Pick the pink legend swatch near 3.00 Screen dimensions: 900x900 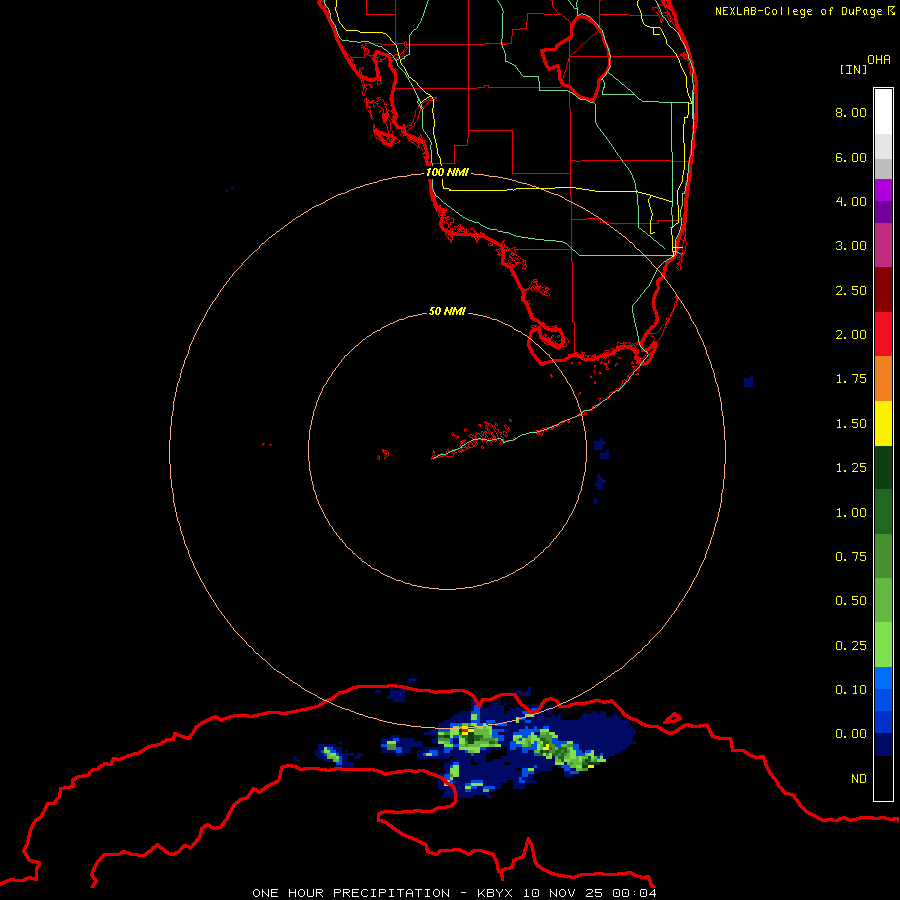[883, 246]
